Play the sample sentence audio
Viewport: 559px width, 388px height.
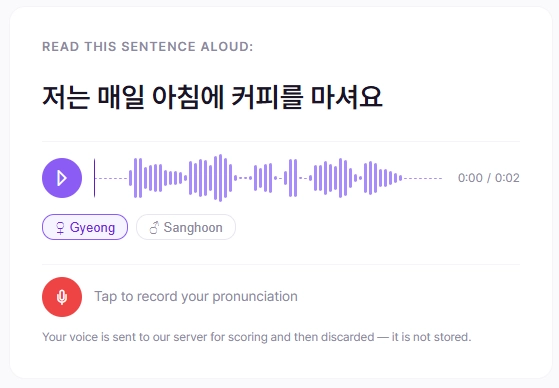(62, 178)
